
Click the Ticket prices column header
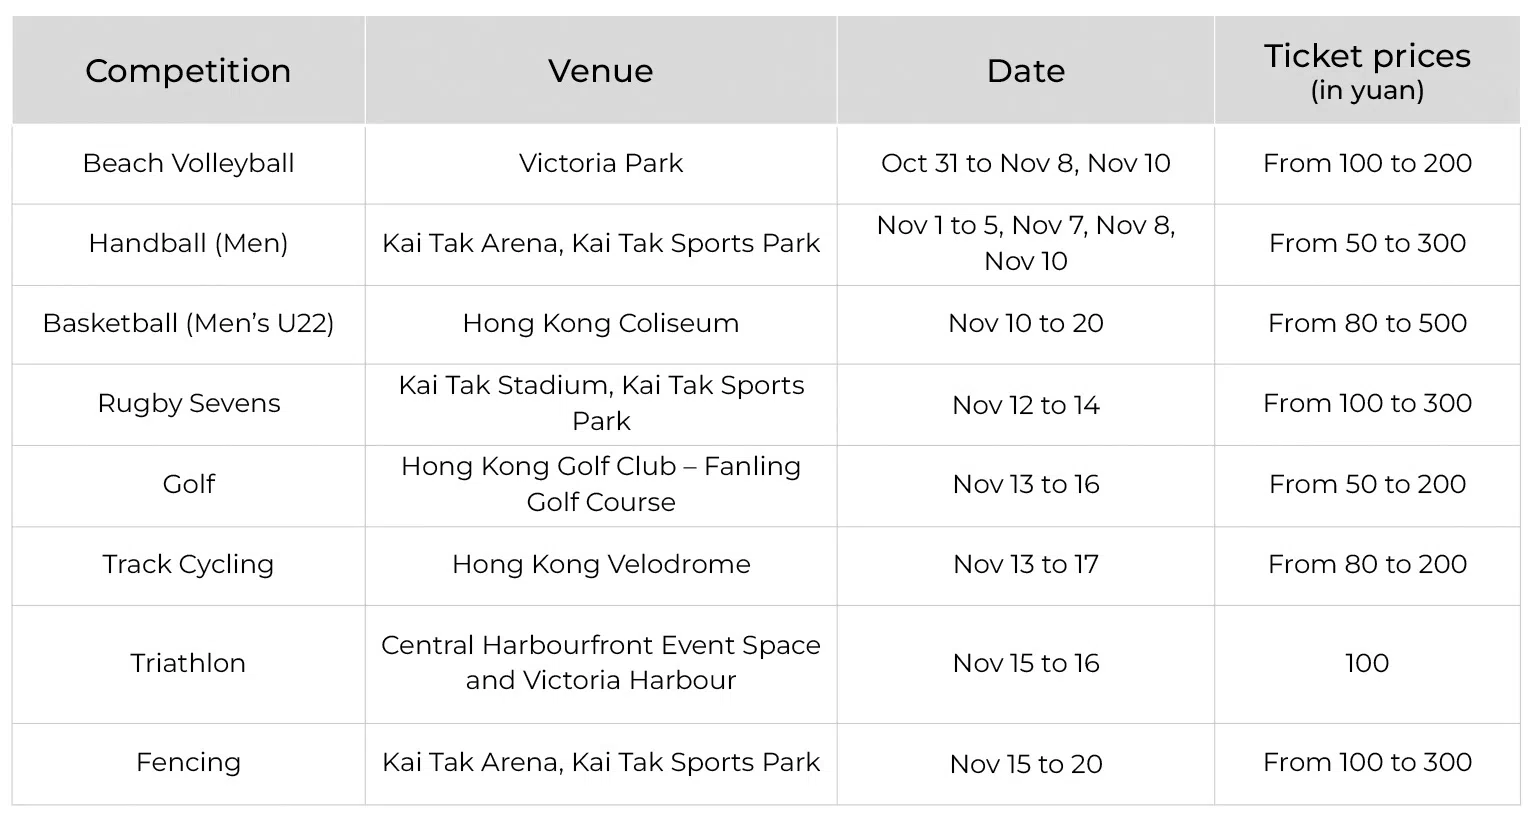pyautogui.click(x=1366, y=71)
